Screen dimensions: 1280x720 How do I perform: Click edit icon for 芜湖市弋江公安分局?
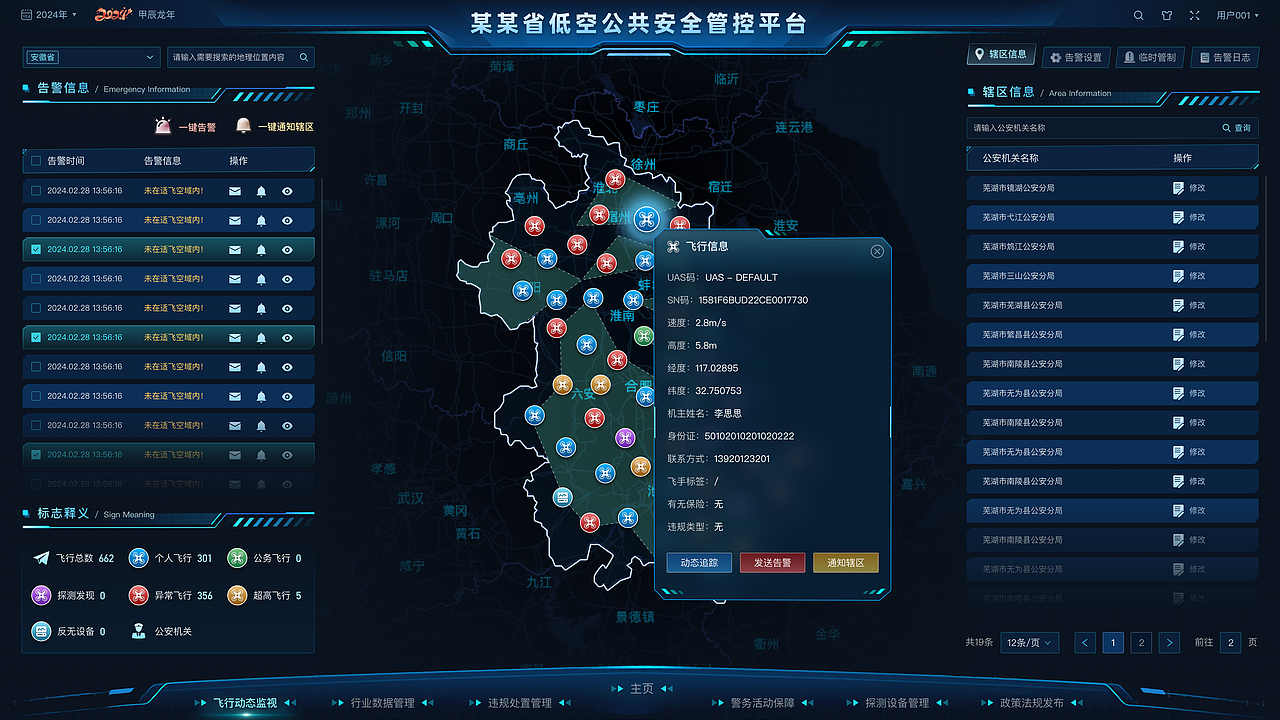[1178, 217]
